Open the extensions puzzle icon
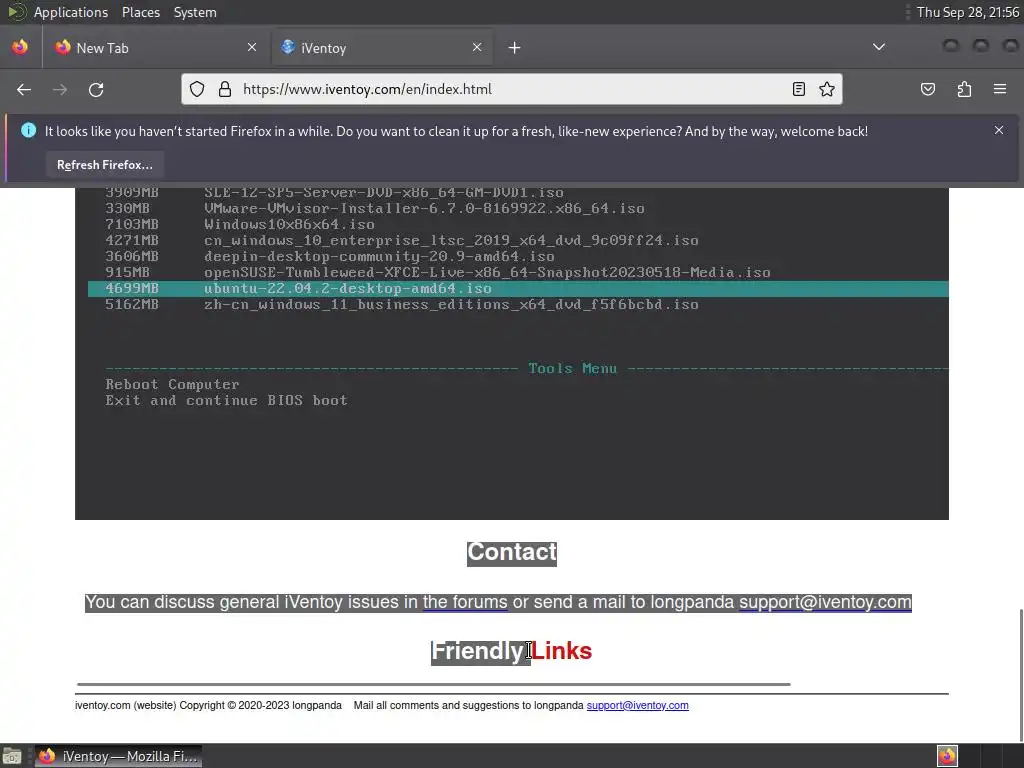The height and width of the screenshot is (768, 1024). pyautogui.click(x=964, y=89)
